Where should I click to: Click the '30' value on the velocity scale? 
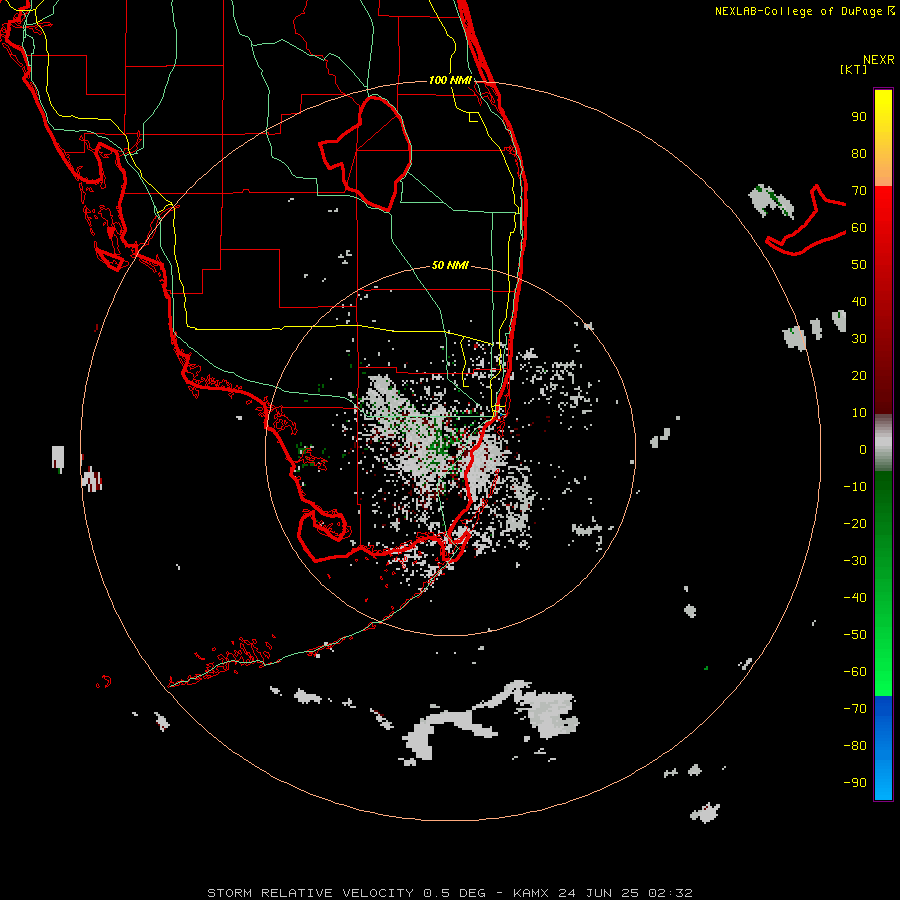(859, 339)
